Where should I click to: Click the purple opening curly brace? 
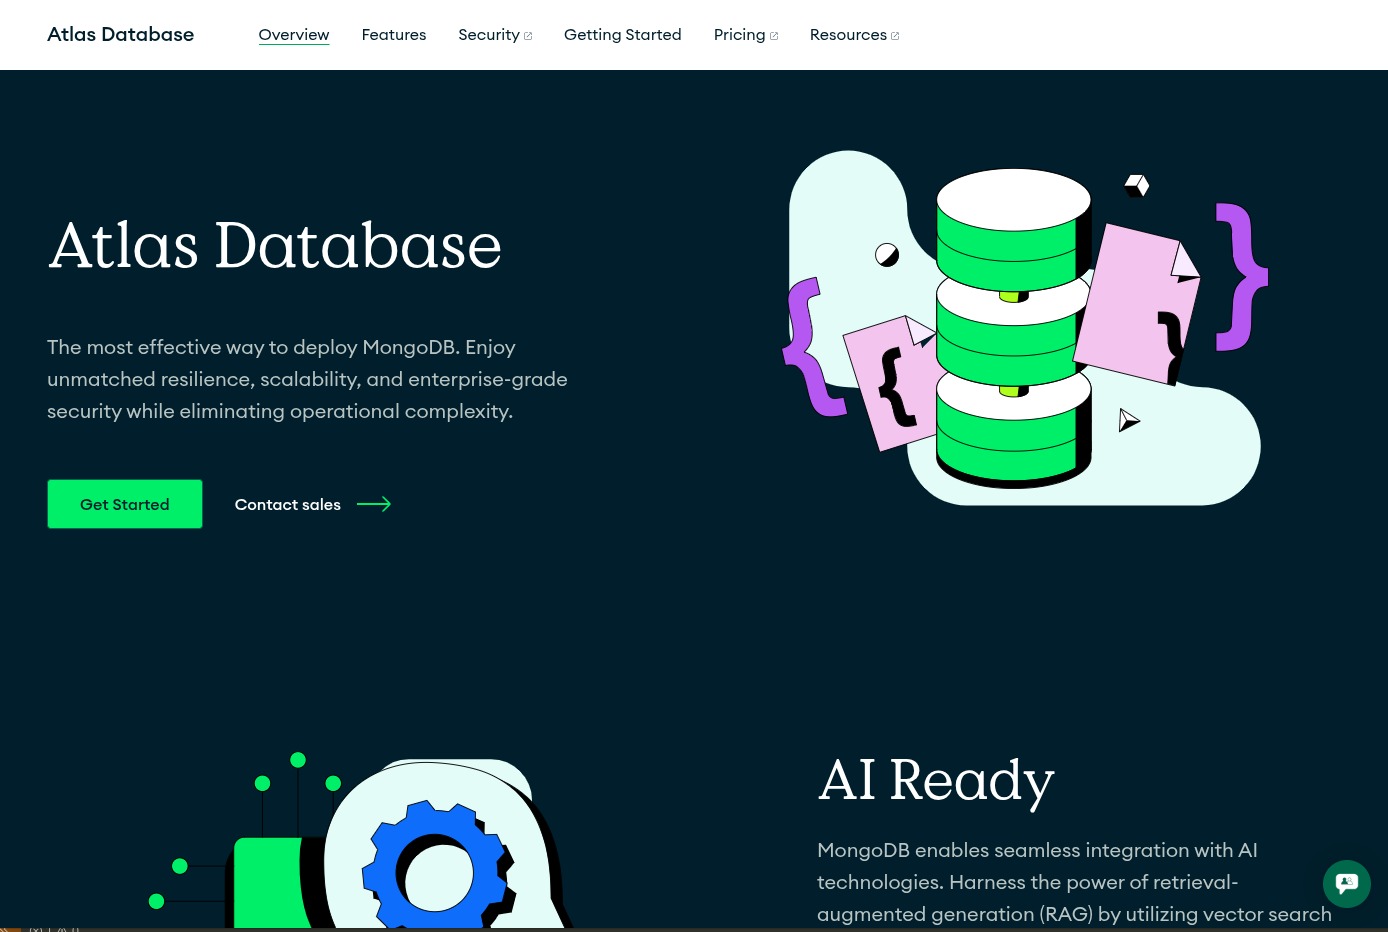pyautogui.click(x=806, y=348)
